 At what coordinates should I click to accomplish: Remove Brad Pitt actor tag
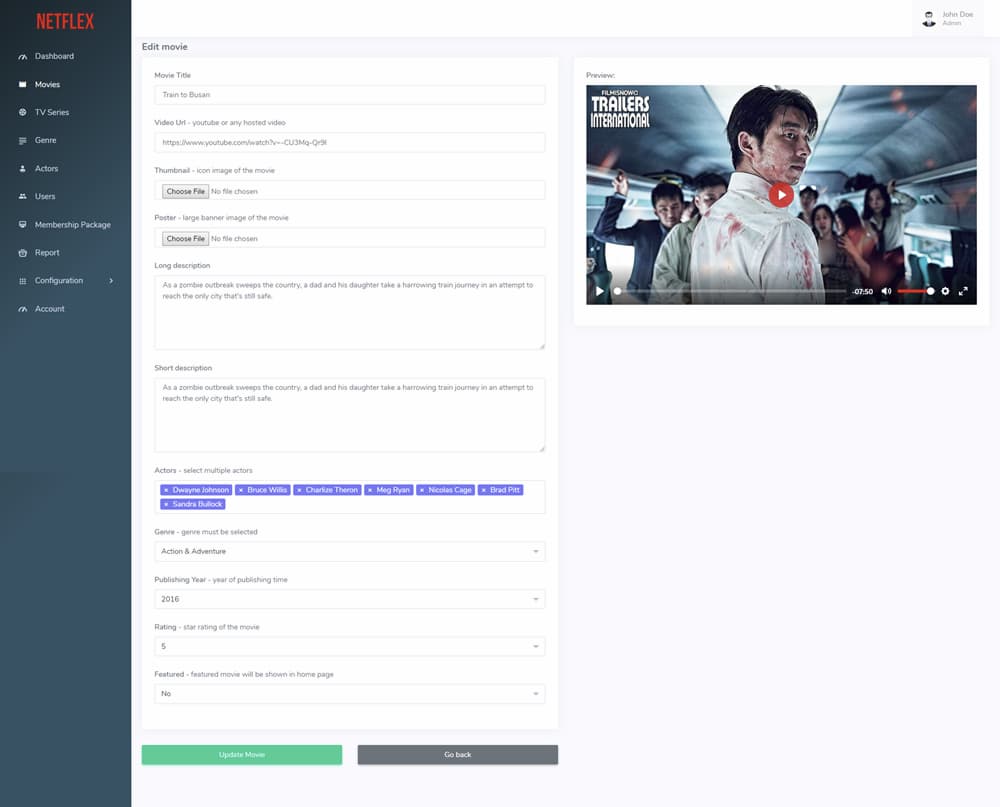pyautogui.click(x=483, y=490)
